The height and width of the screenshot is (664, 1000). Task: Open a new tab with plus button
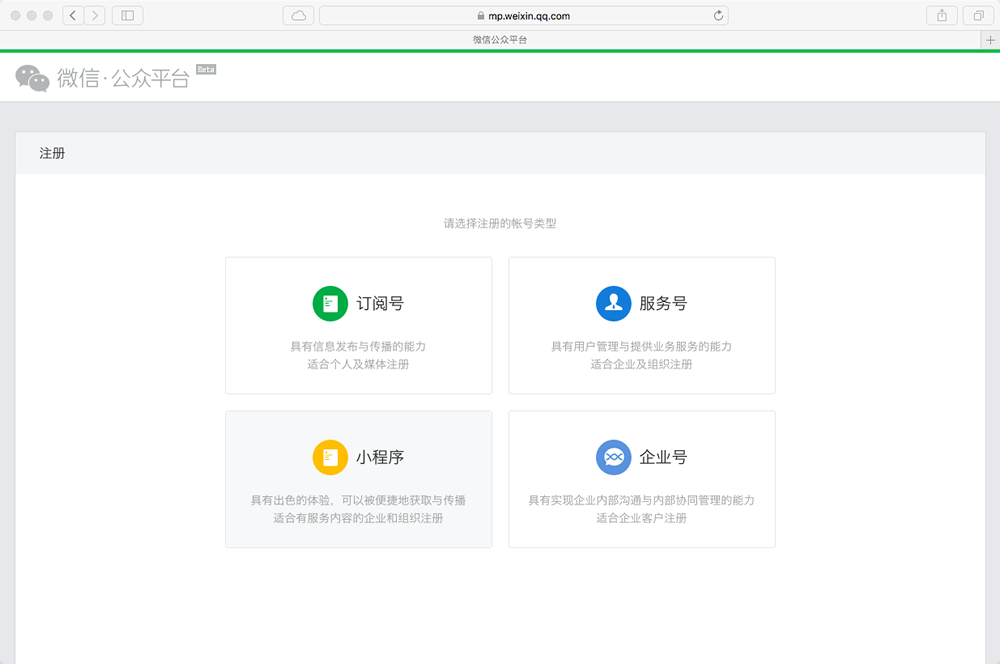(x=990, y=40)
